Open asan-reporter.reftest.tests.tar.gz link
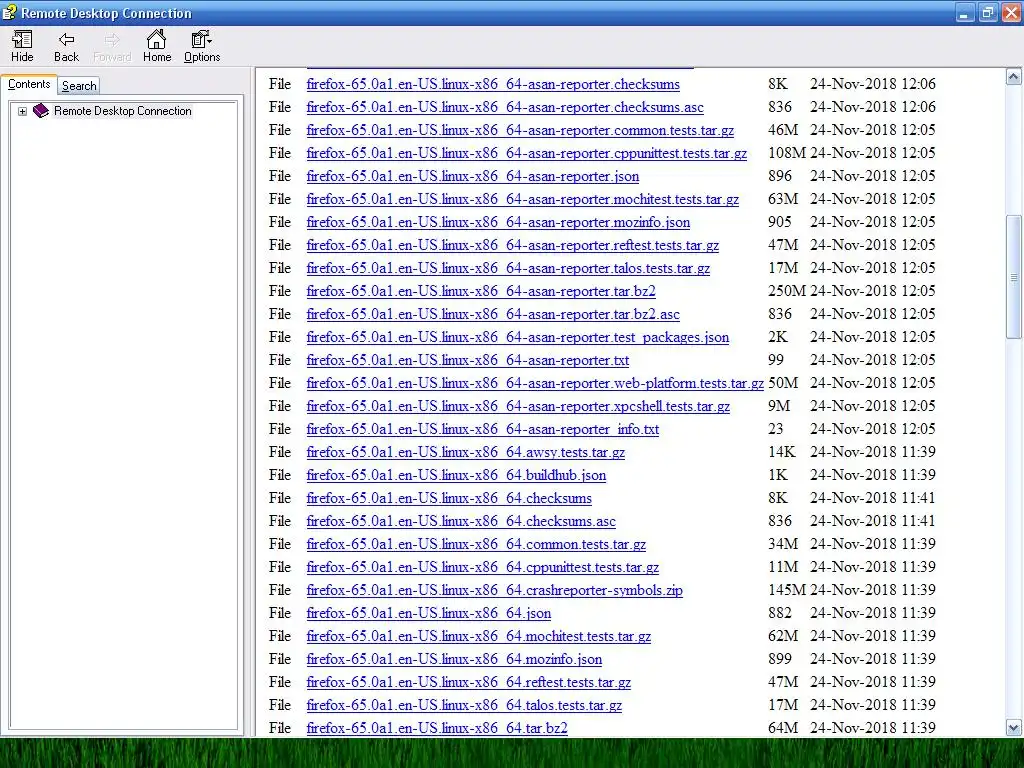 (513, 245)
